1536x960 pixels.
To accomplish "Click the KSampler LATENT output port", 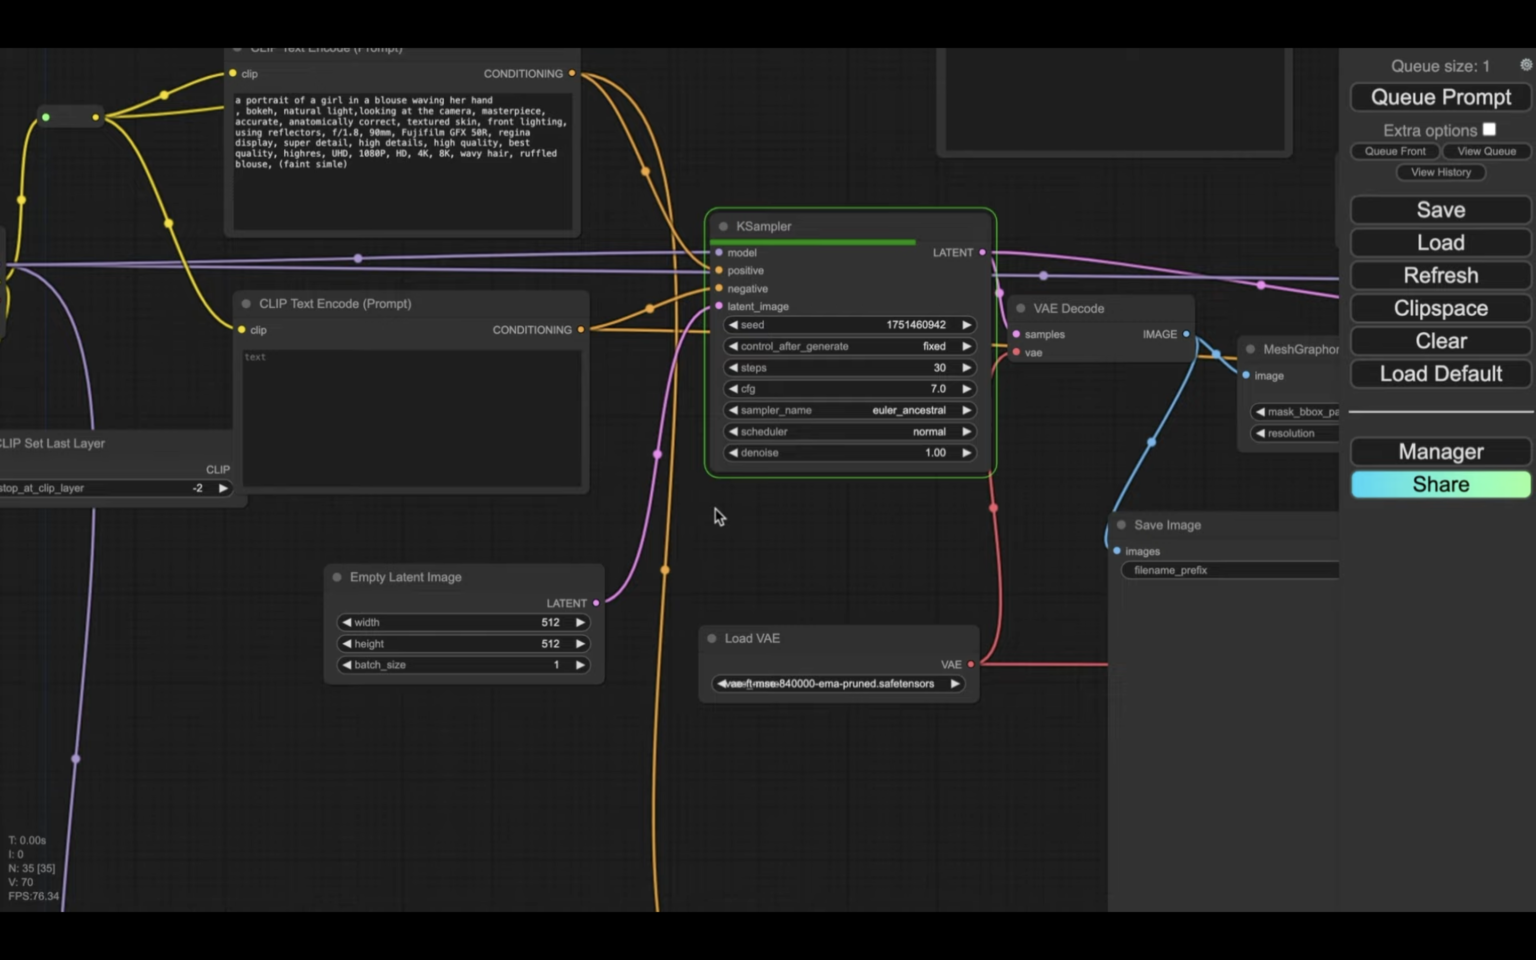I will 982,253.
